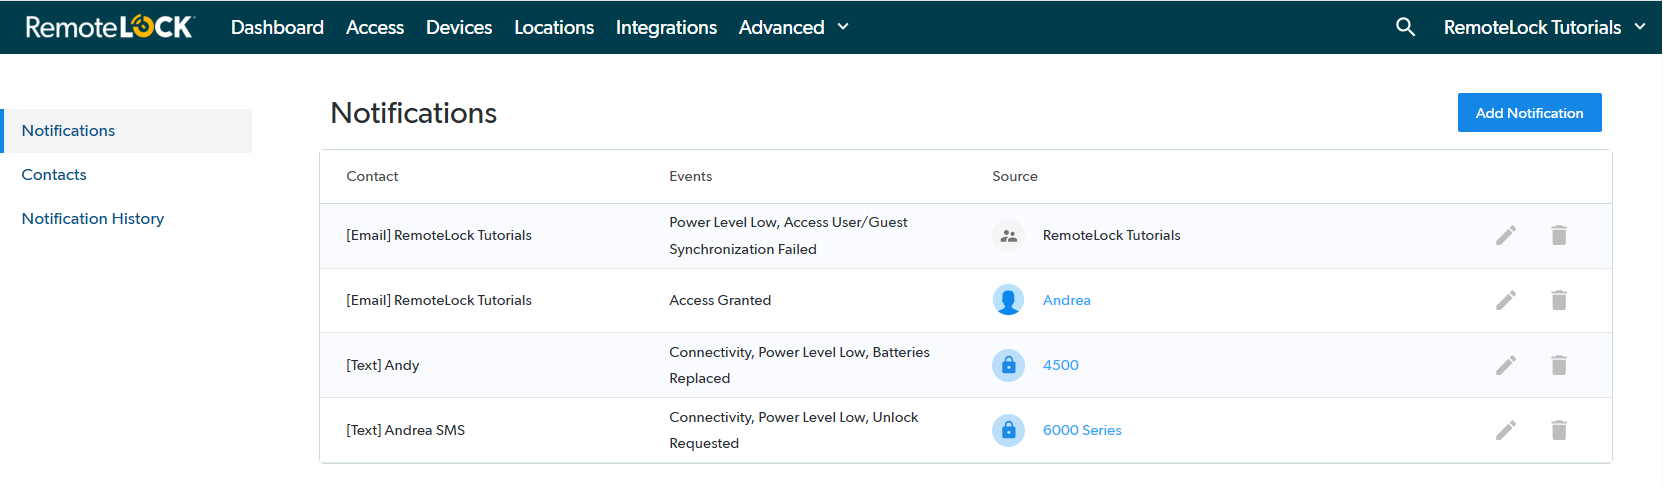Image resolution: width=1663 pixels, height=487 pixels.
Task: Open the 4500 lock link
Action: [1060, 365]
